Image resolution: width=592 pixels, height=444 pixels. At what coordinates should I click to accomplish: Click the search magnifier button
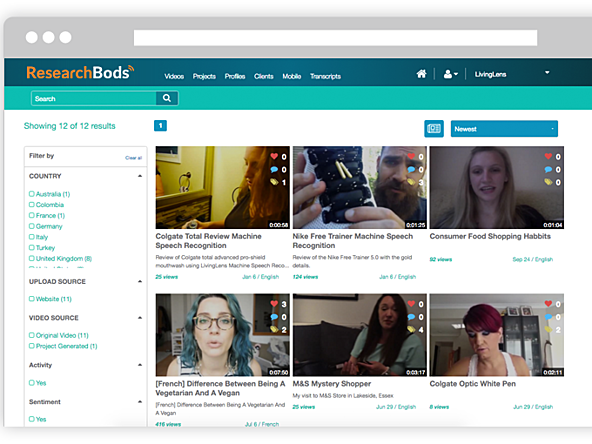pyautogui.click(x=167, y=98)
